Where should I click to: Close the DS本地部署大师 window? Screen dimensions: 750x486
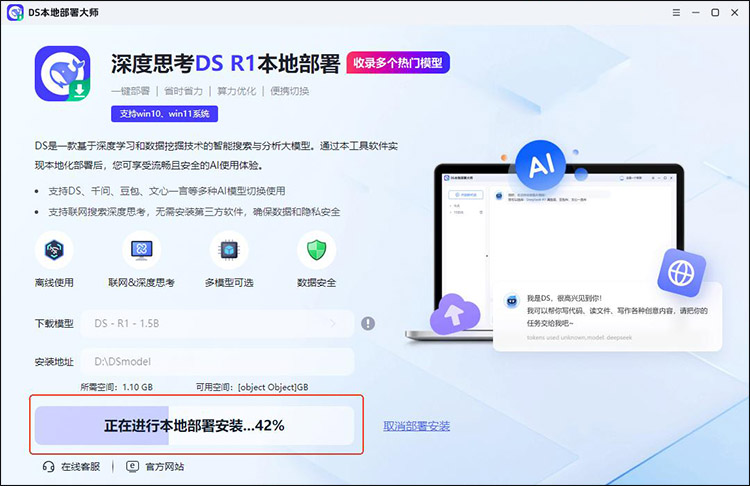pyautogui.click(x=735, y=12)
